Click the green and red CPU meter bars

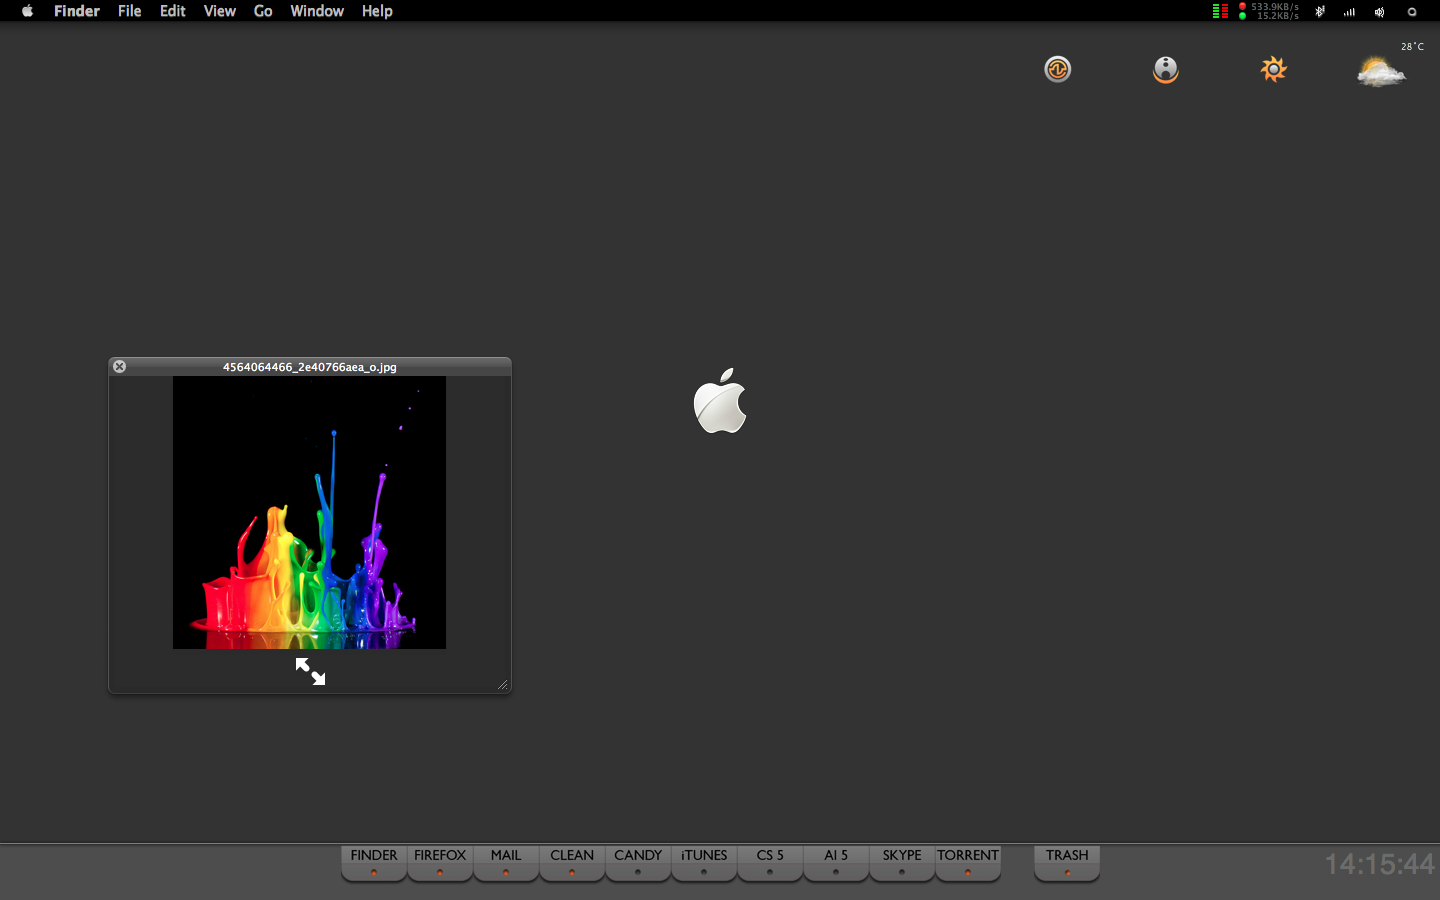(1220, 11)
